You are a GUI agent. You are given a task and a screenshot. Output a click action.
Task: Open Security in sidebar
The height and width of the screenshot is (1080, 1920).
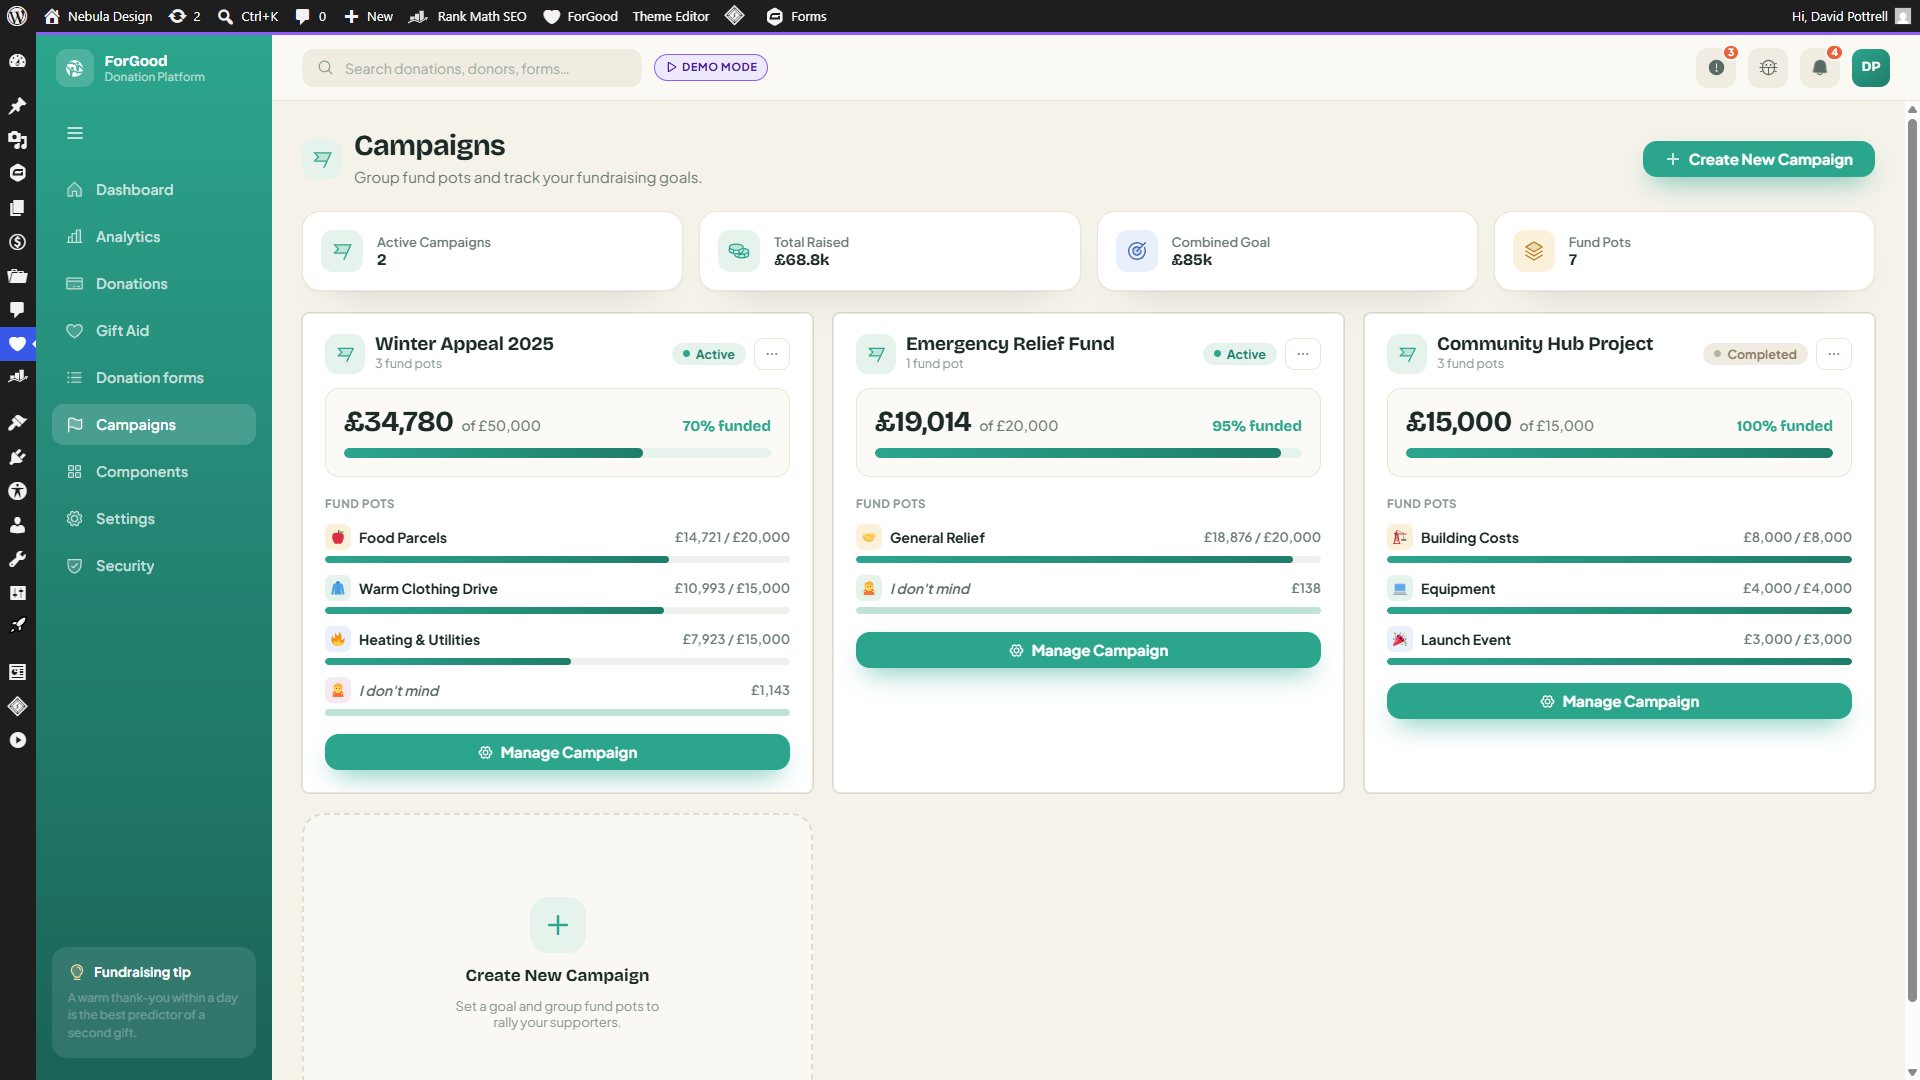point(154,566)
